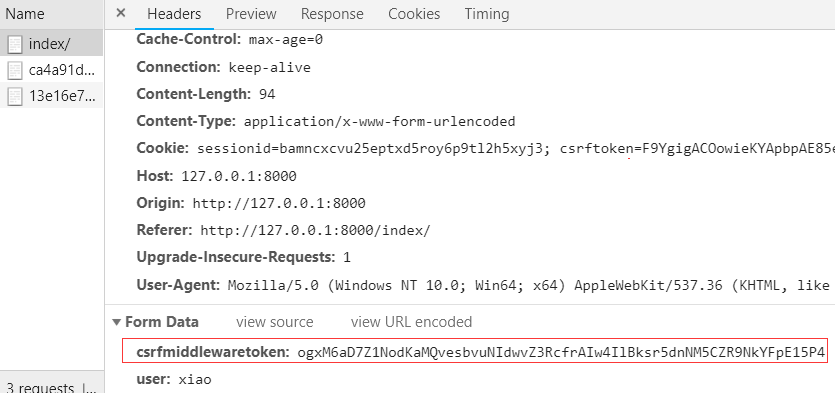Click the ca4a91d... request document icon
835x393 pixels.
pyautogui.click(x=15, y=70)
